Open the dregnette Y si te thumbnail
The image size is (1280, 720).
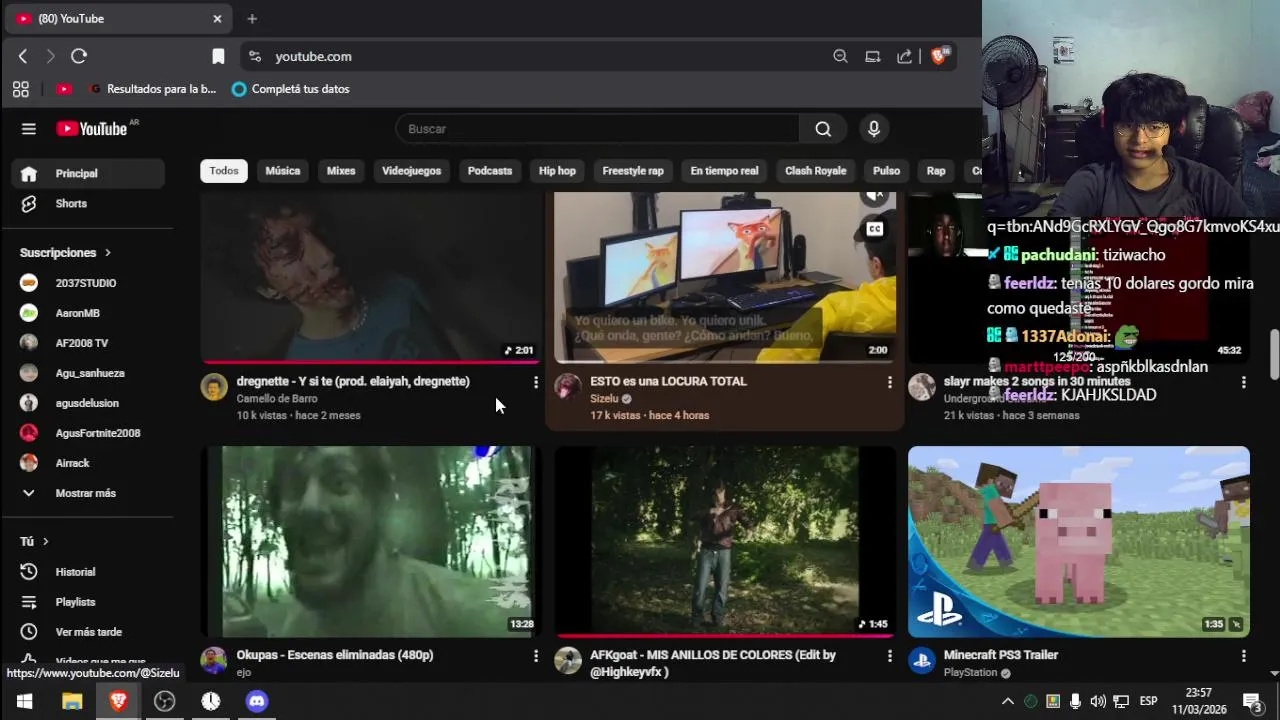click(371, 277)
